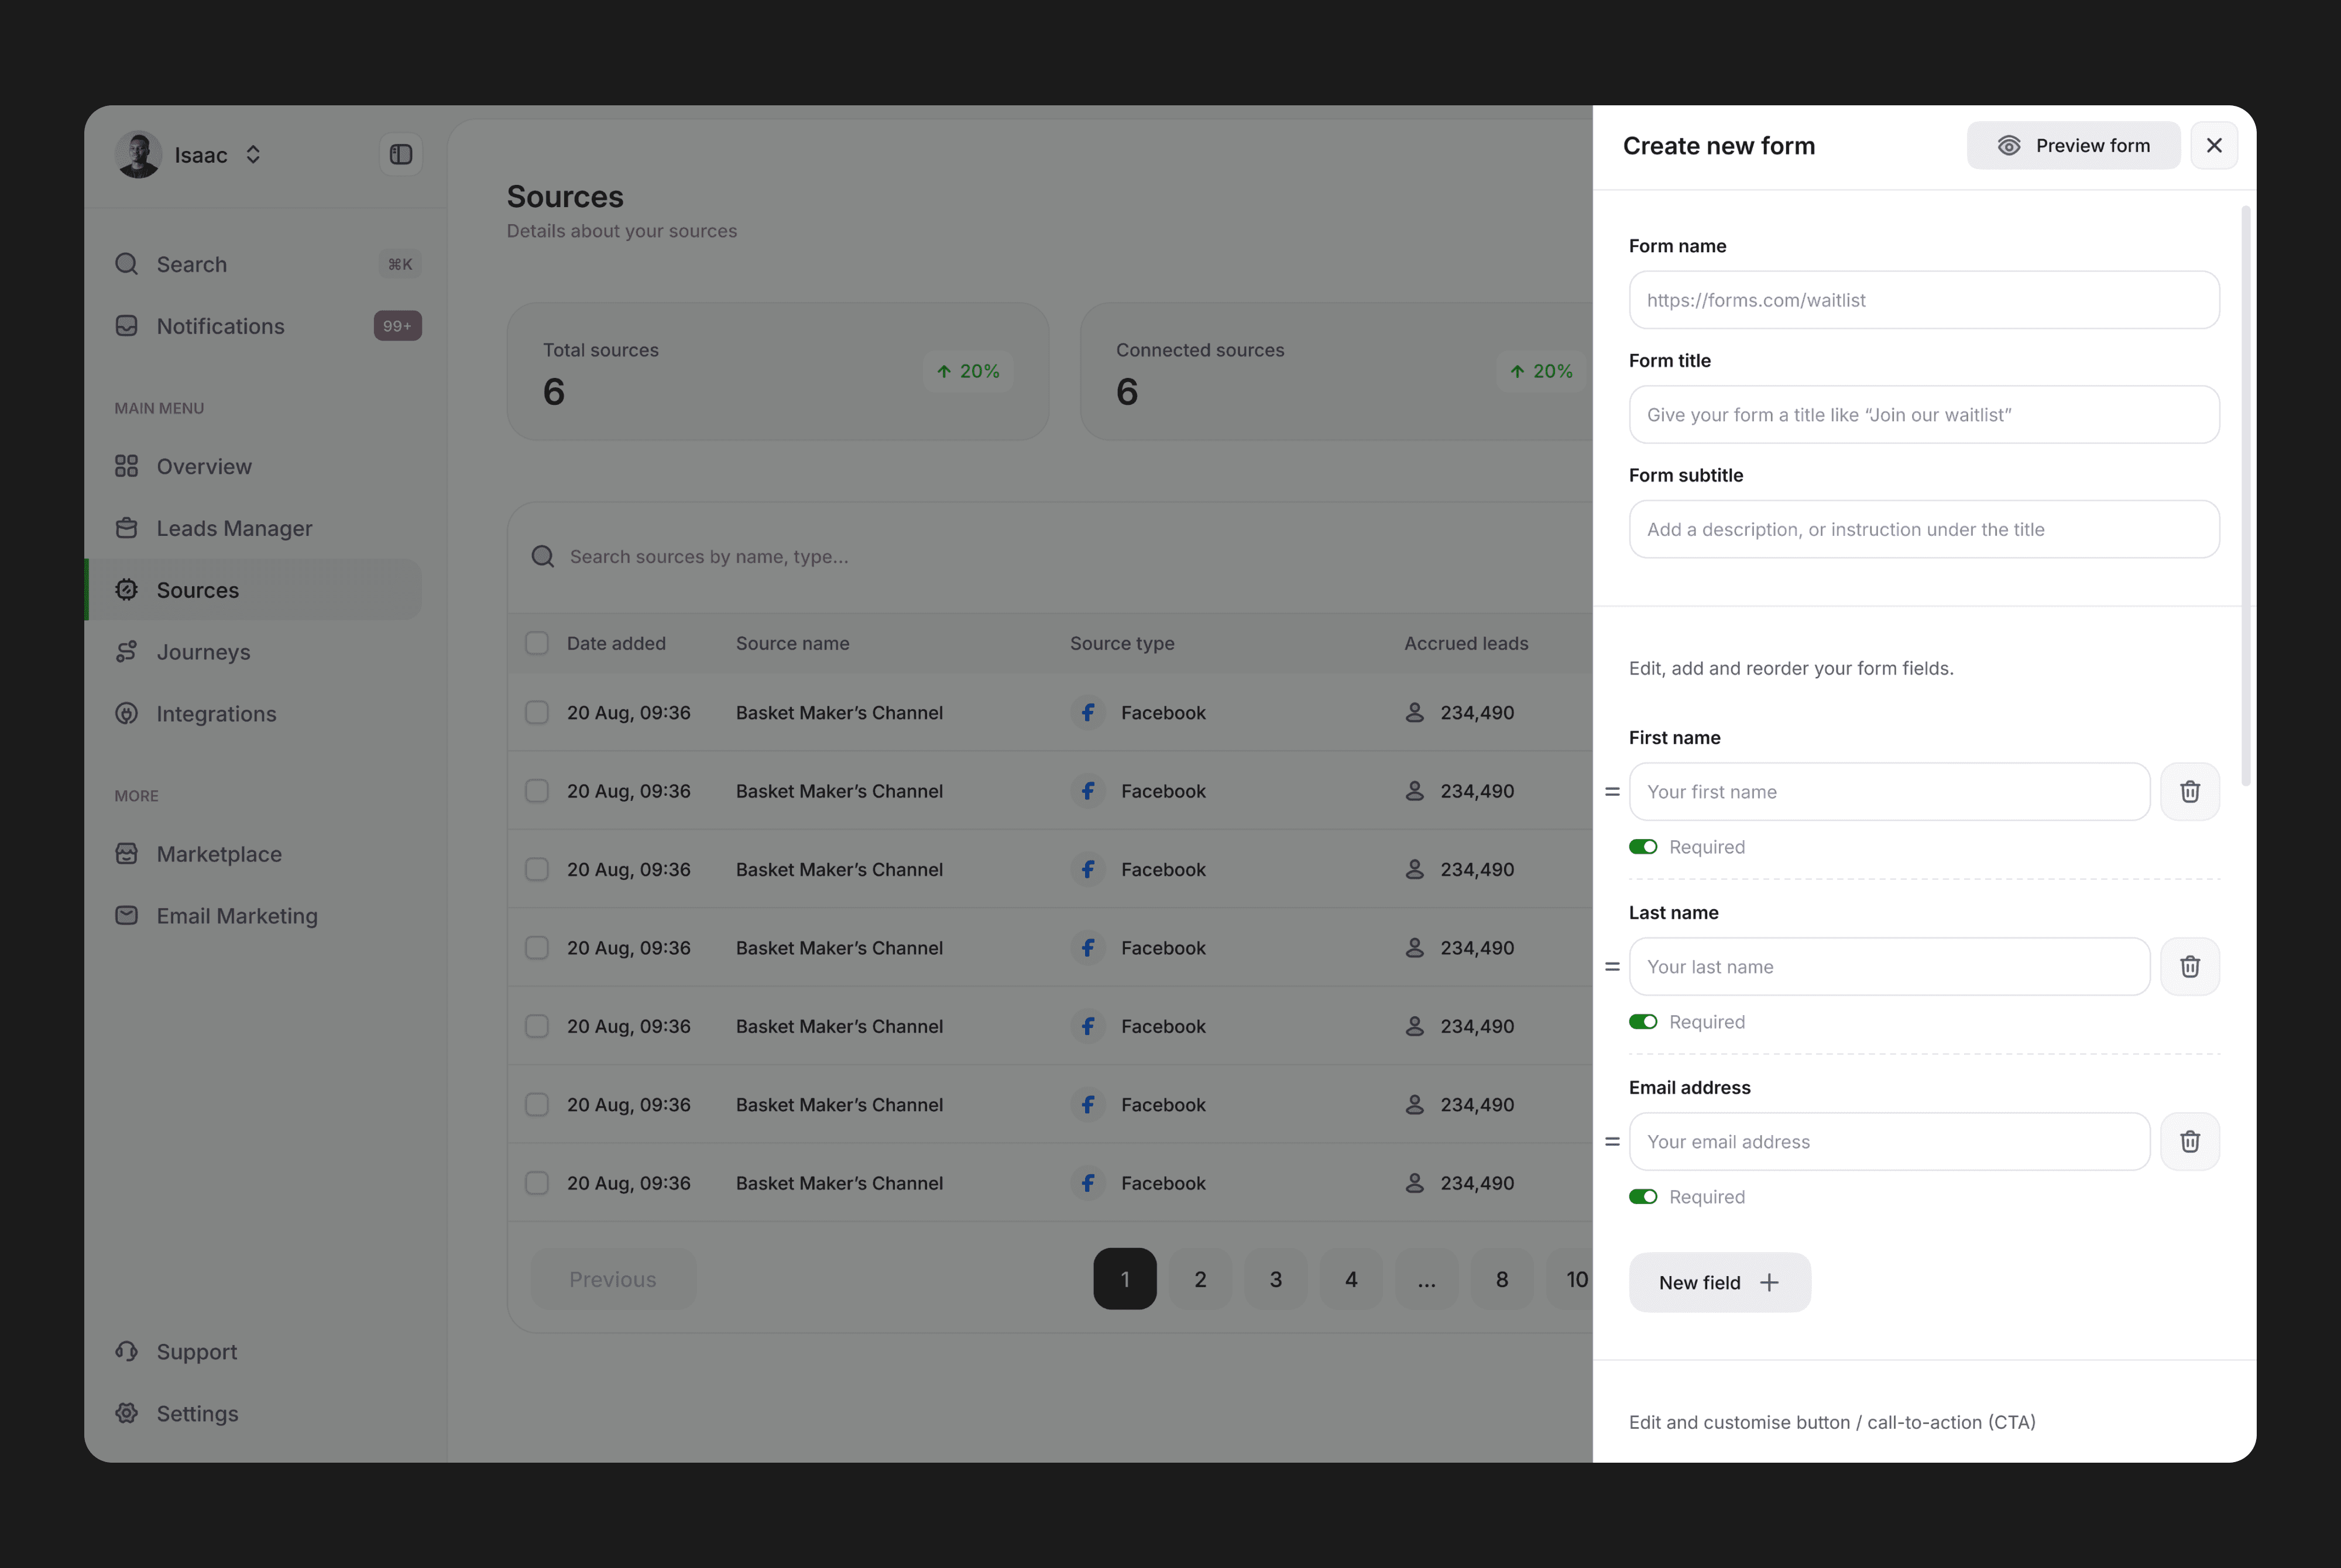Click the notifications 99+ badge
The height and width of the screenshot is (1568, 2341).
click(x=398, y=326)
